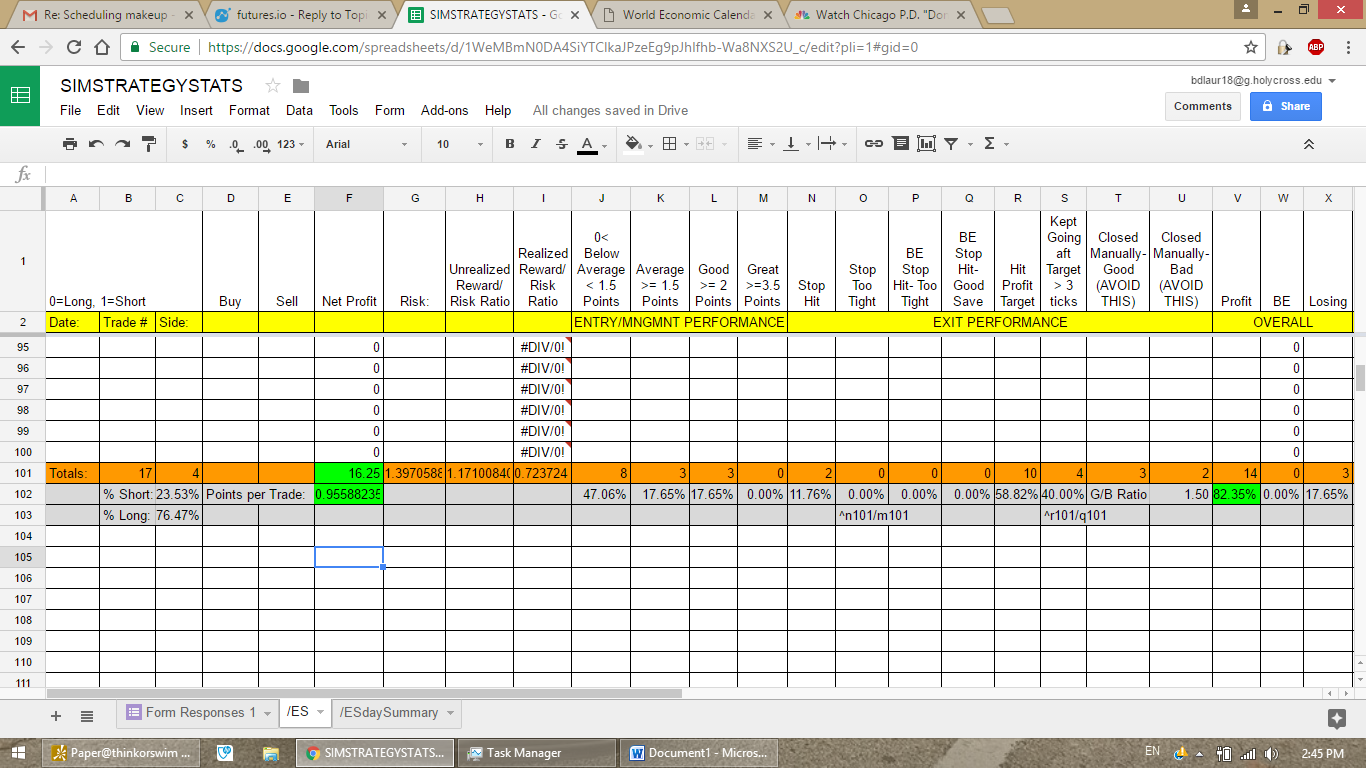Open the vertical align dropdown

(x=796, y=144)
